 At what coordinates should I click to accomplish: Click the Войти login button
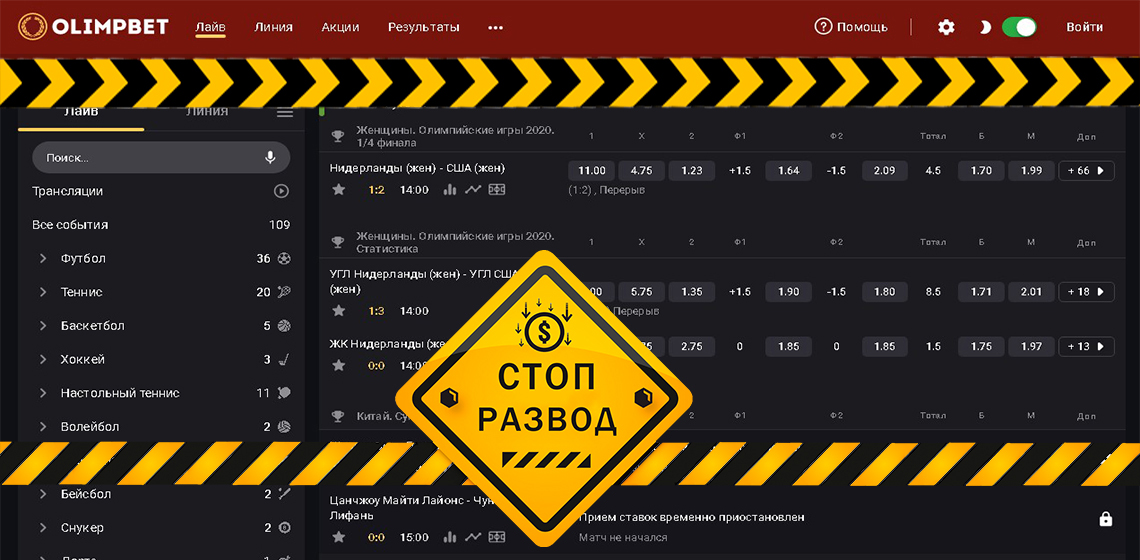1085,28
